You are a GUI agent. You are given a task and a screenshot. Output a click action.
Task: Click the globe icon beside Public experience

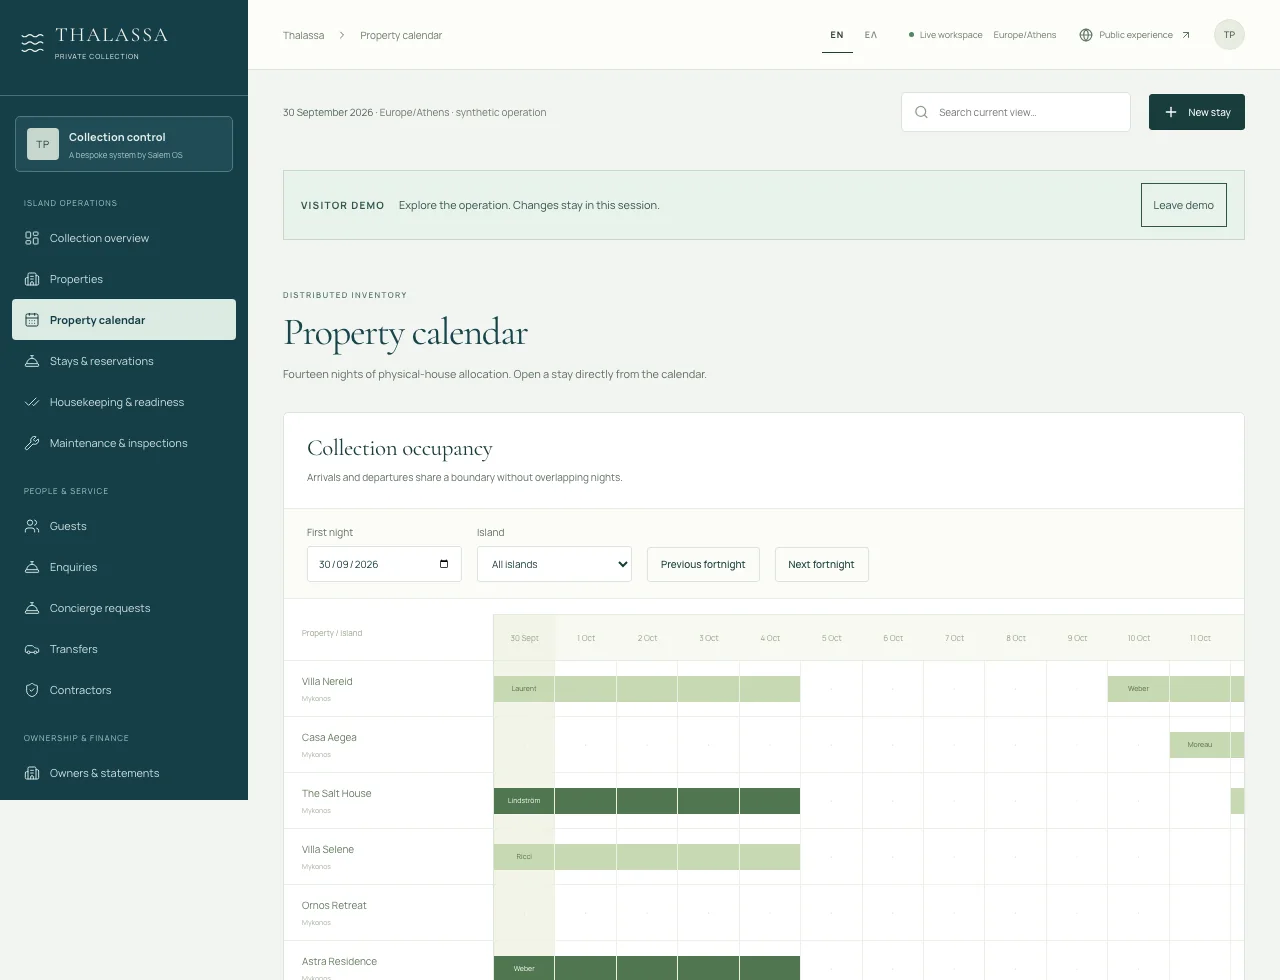pyautogui.click(x=1086, y=35)
